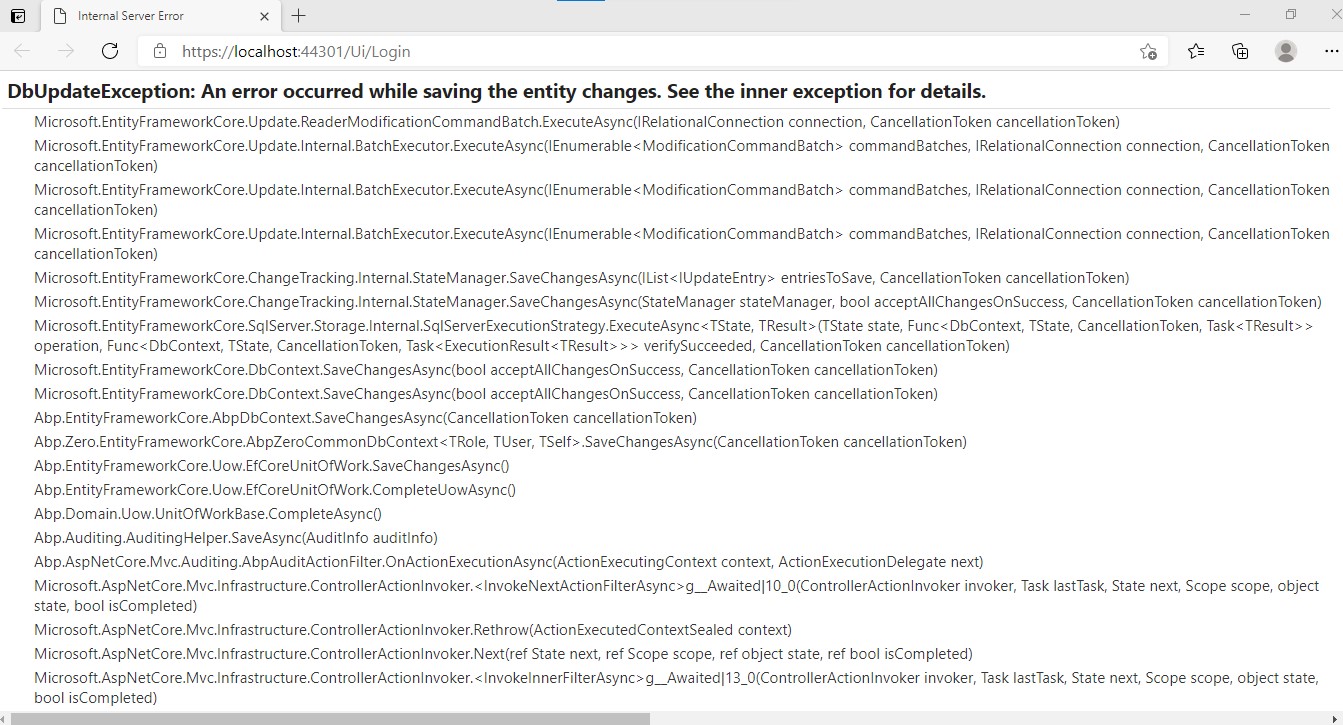Screen dimensions: 1343x725
Task: Open the Collections panel
Action: (1240, 51)
